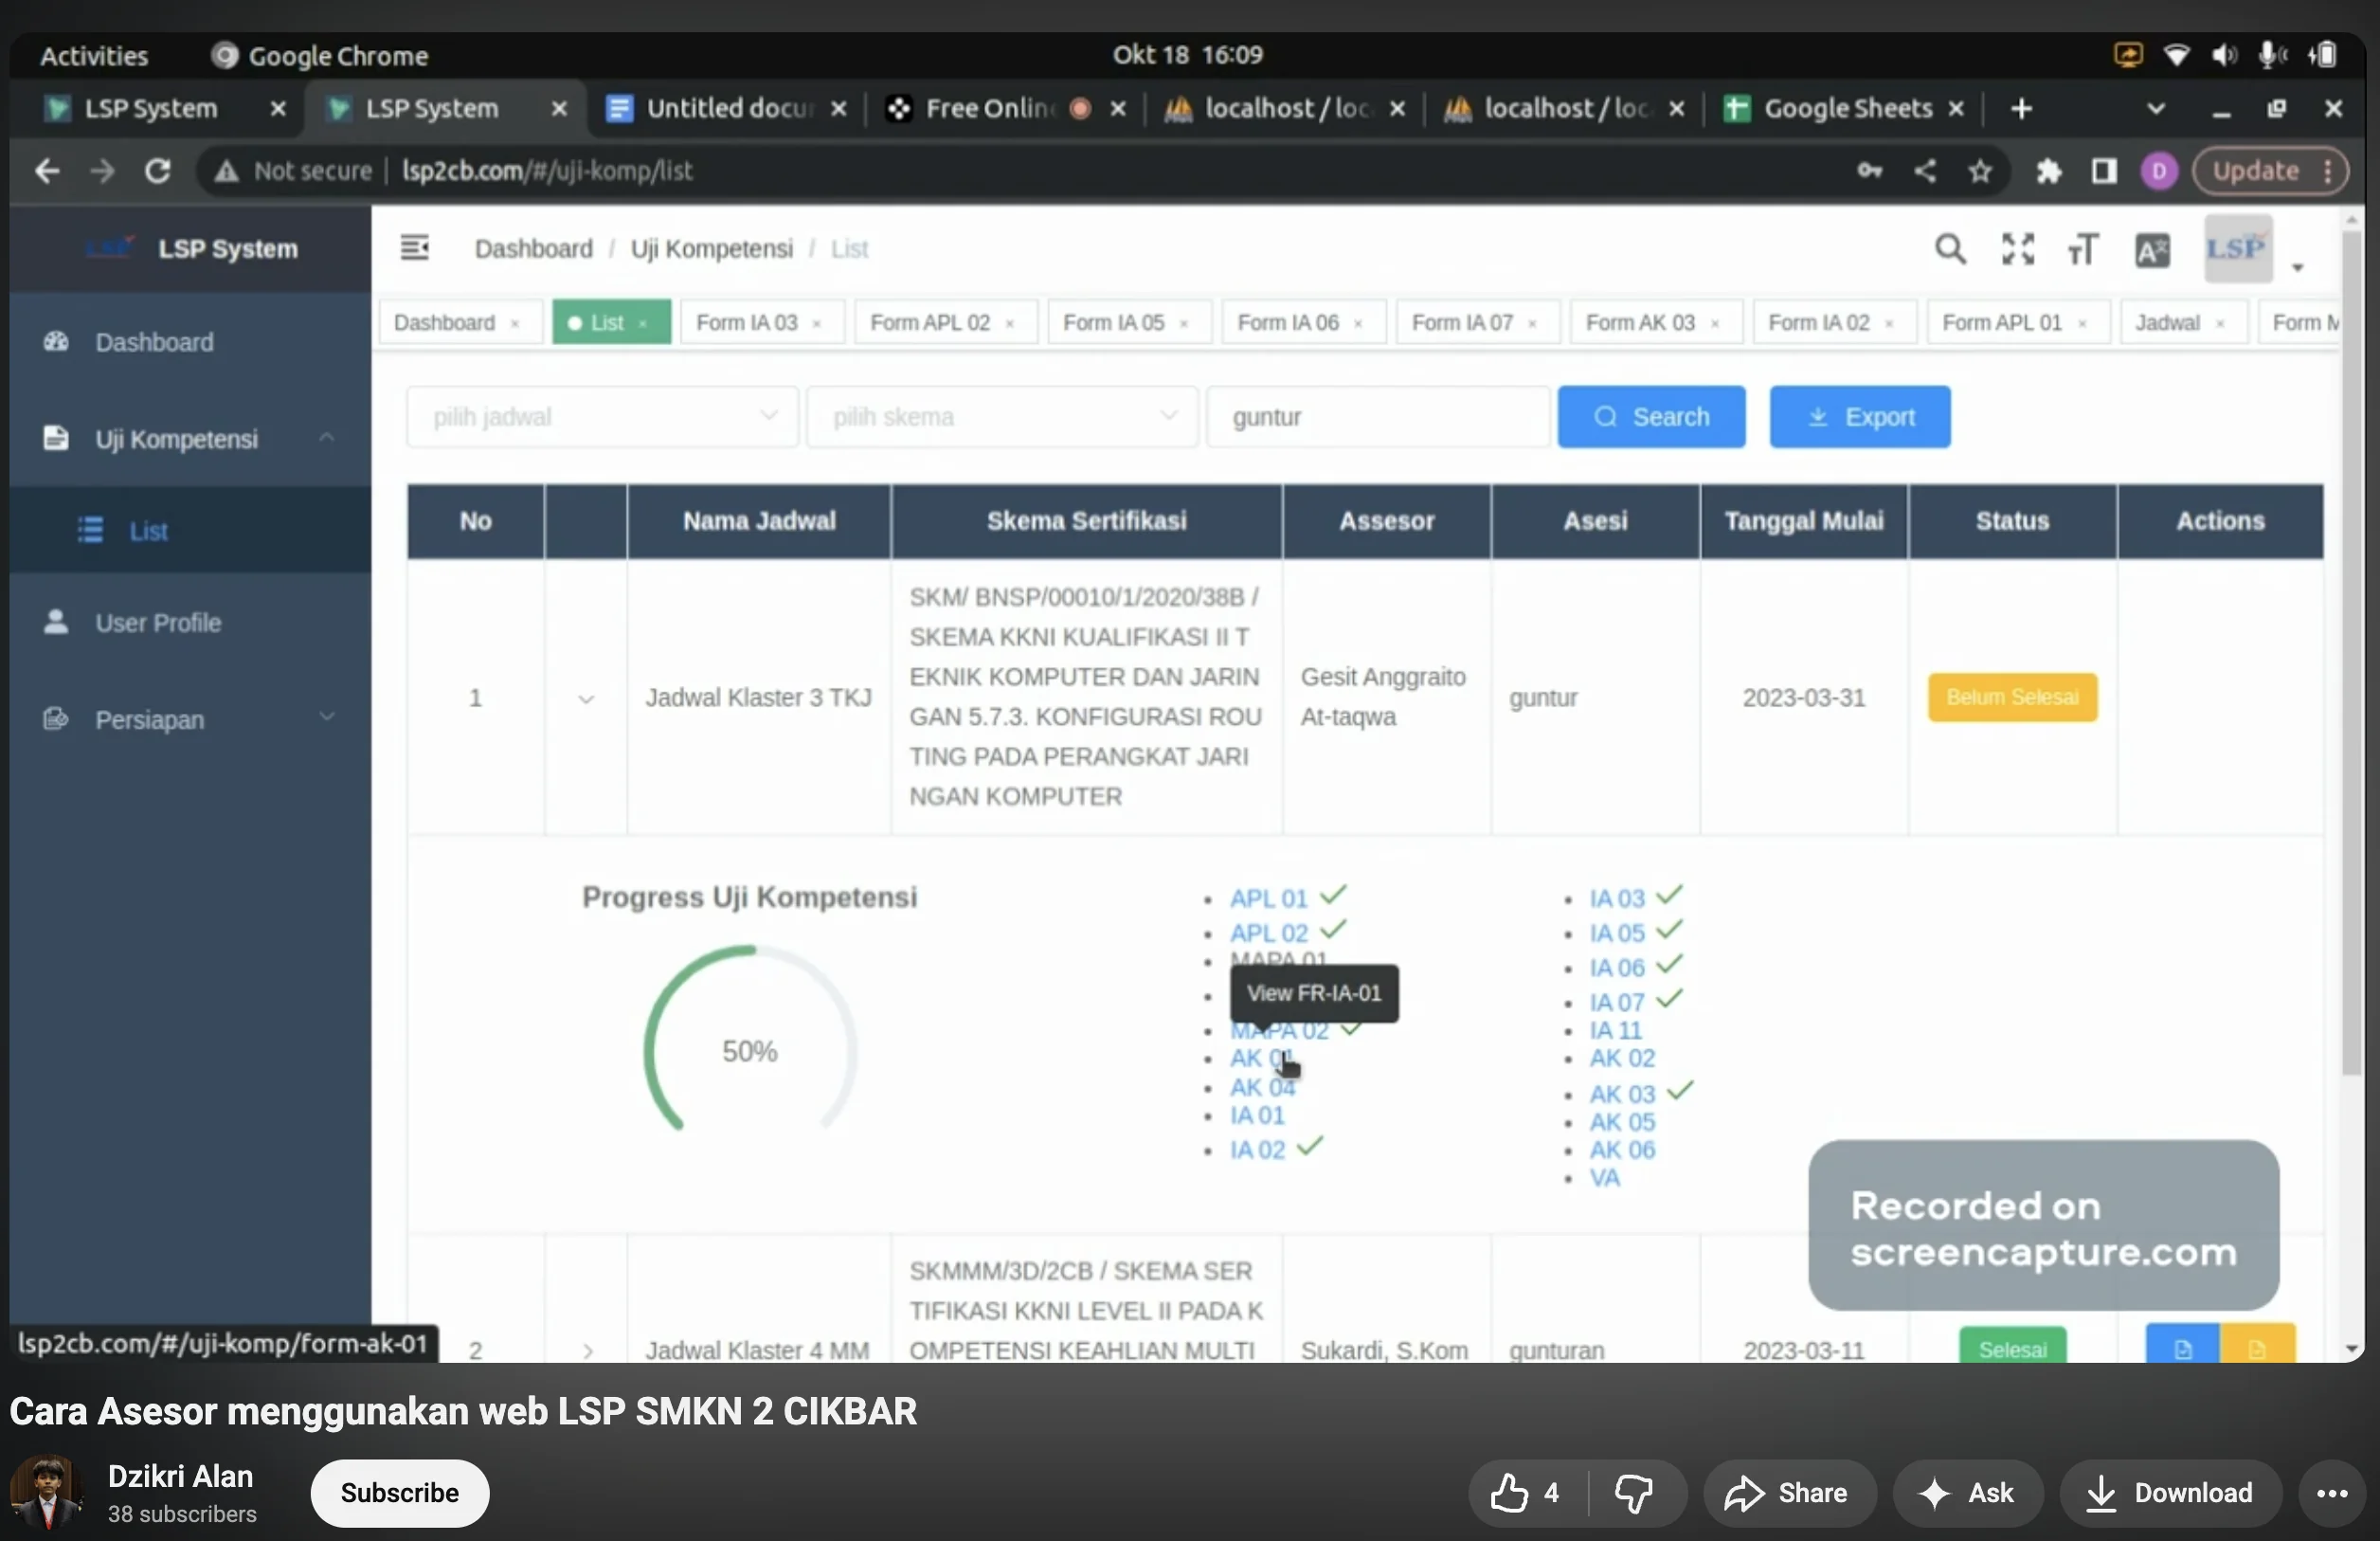Click the Export button

tap(1860, 417)
